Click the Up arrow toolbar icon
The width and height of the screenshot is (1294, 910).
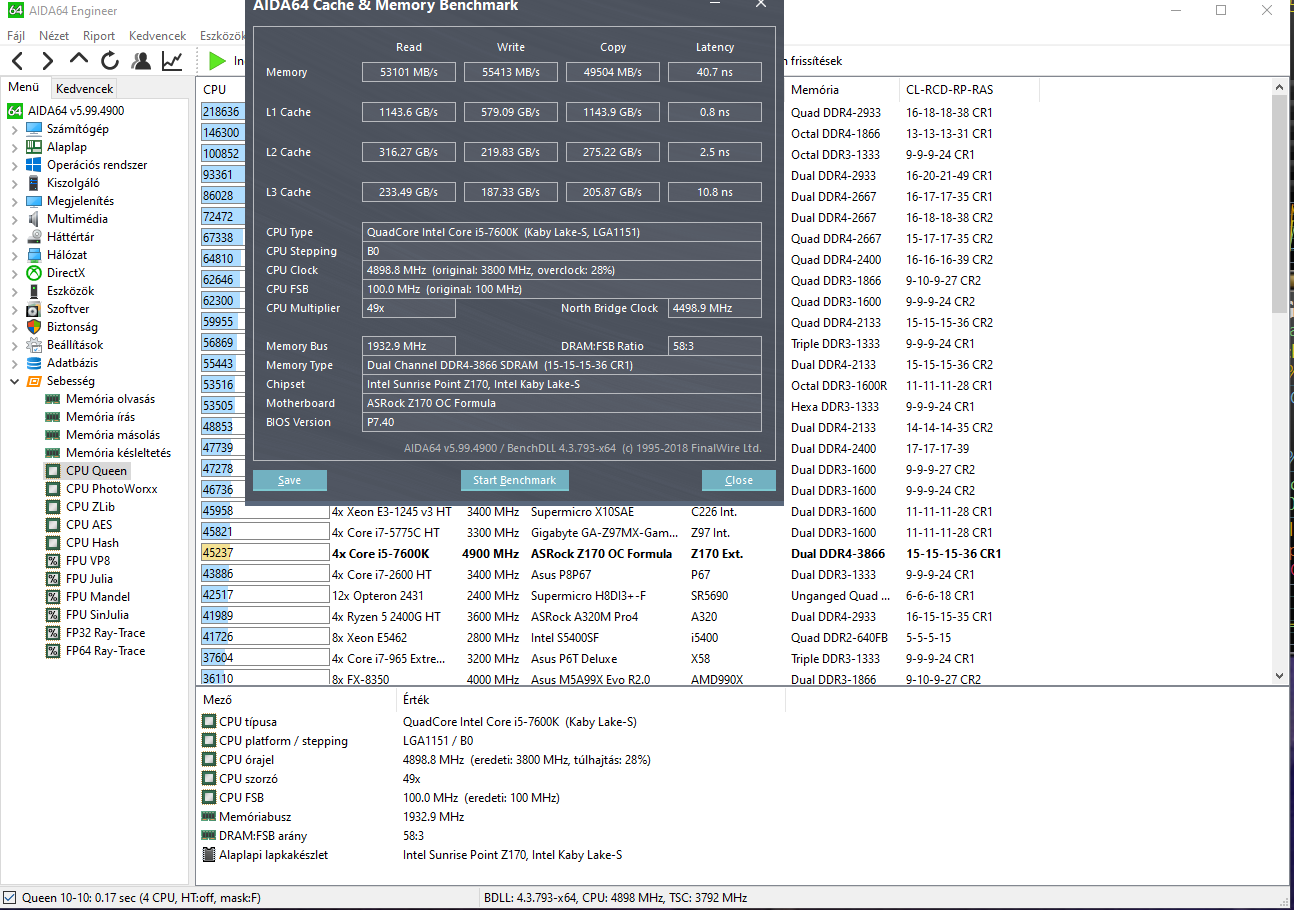[x=79, y=61]
